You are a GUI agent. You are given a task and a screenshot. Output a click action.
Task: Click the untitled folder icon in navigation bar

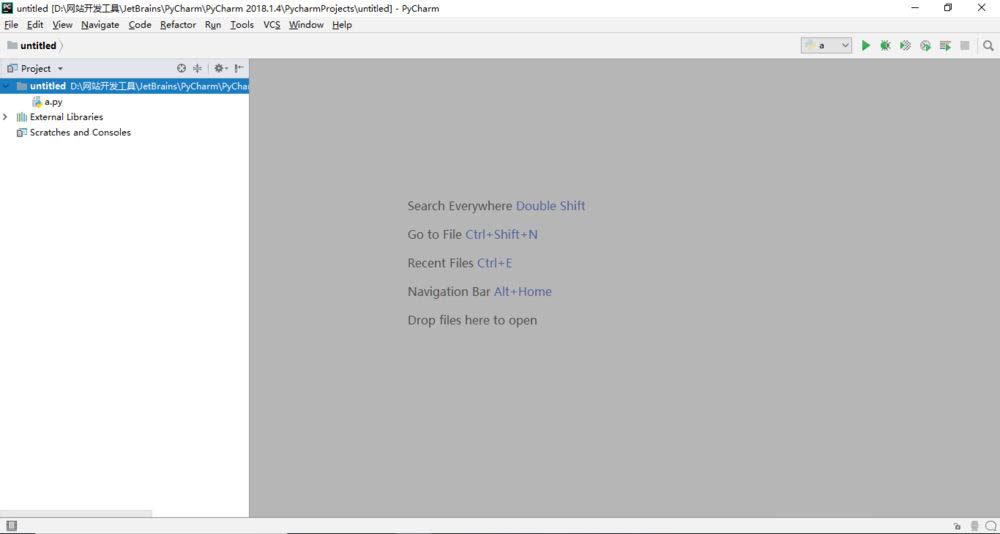coord(12,45)
